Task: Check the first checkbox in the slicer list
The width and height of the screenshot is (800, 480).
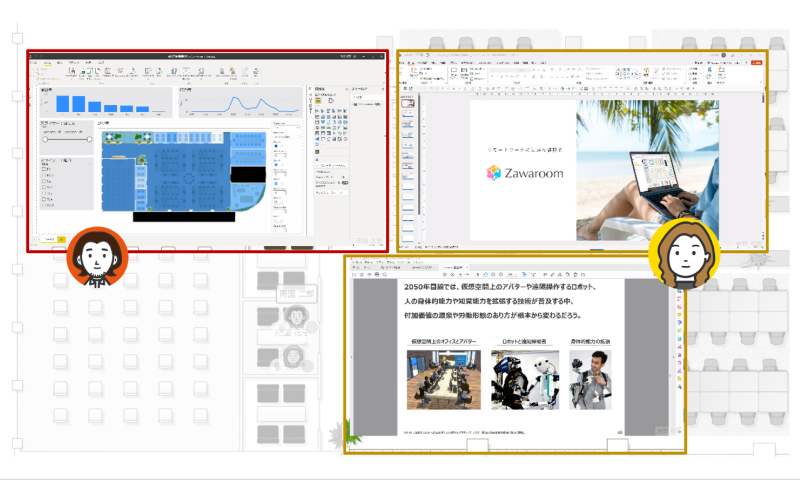Action: tap(44, 168)
